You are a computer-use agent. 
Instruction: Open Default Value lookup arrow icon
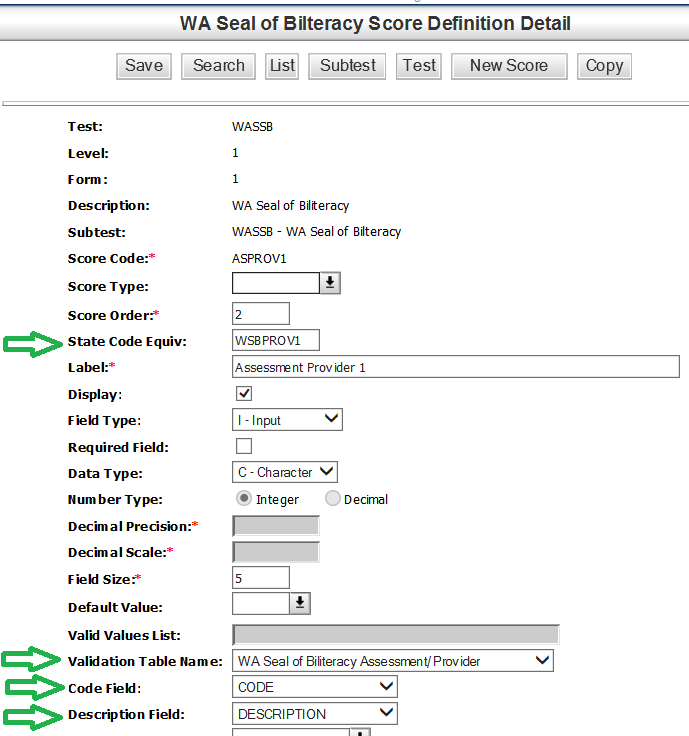(300, 603)
